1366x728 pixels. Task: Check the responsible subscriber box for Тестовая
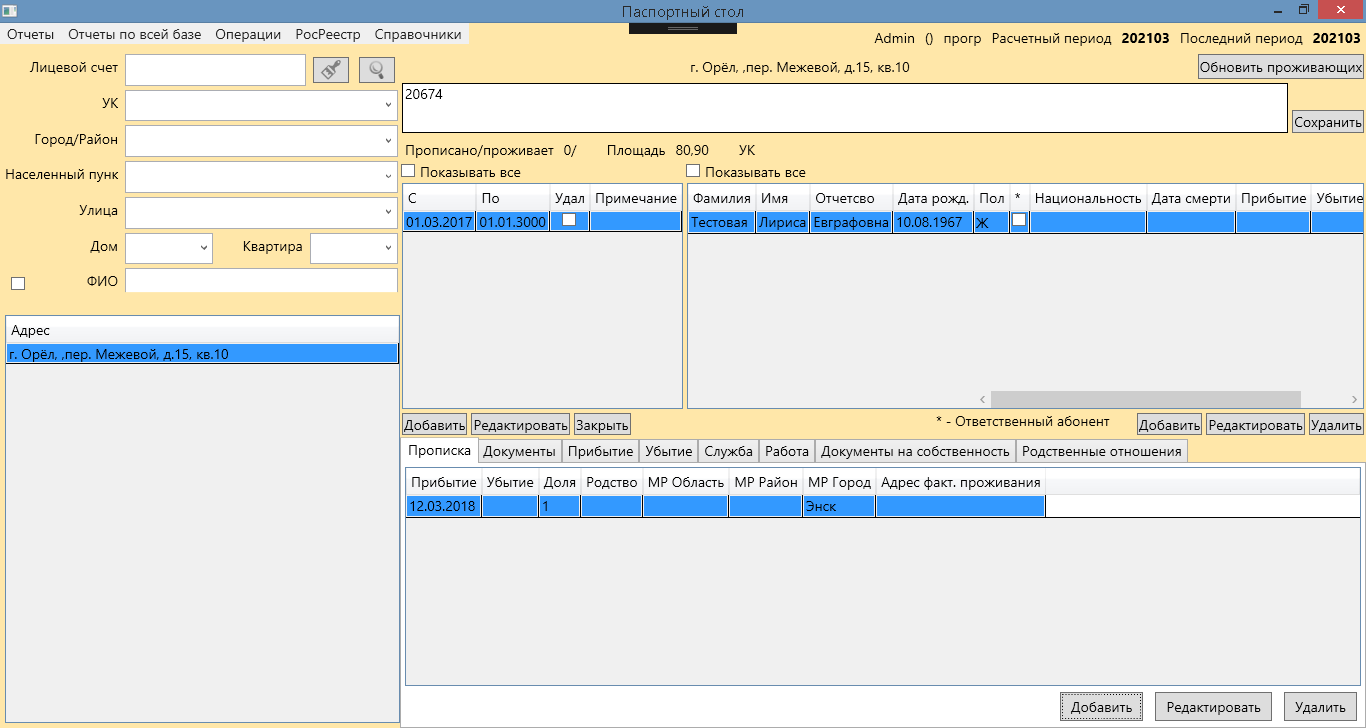(x=1019, y=221)
